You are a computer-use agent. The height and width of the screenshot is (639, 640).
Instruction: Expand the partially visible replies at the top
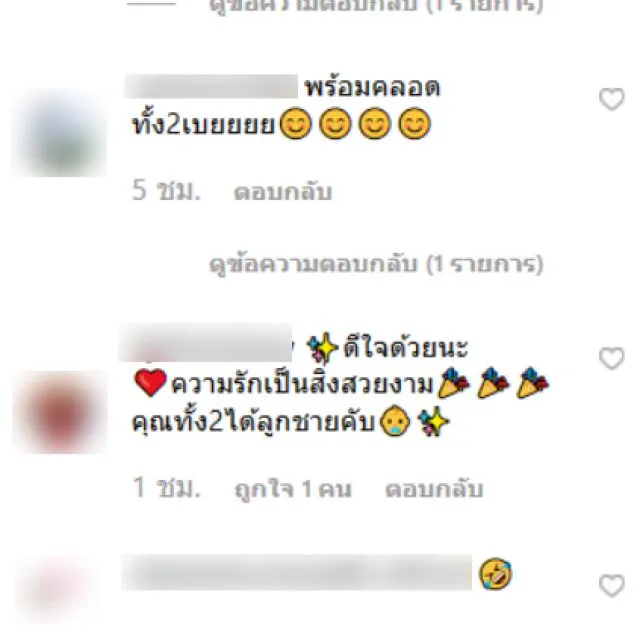tap(376, 7)
